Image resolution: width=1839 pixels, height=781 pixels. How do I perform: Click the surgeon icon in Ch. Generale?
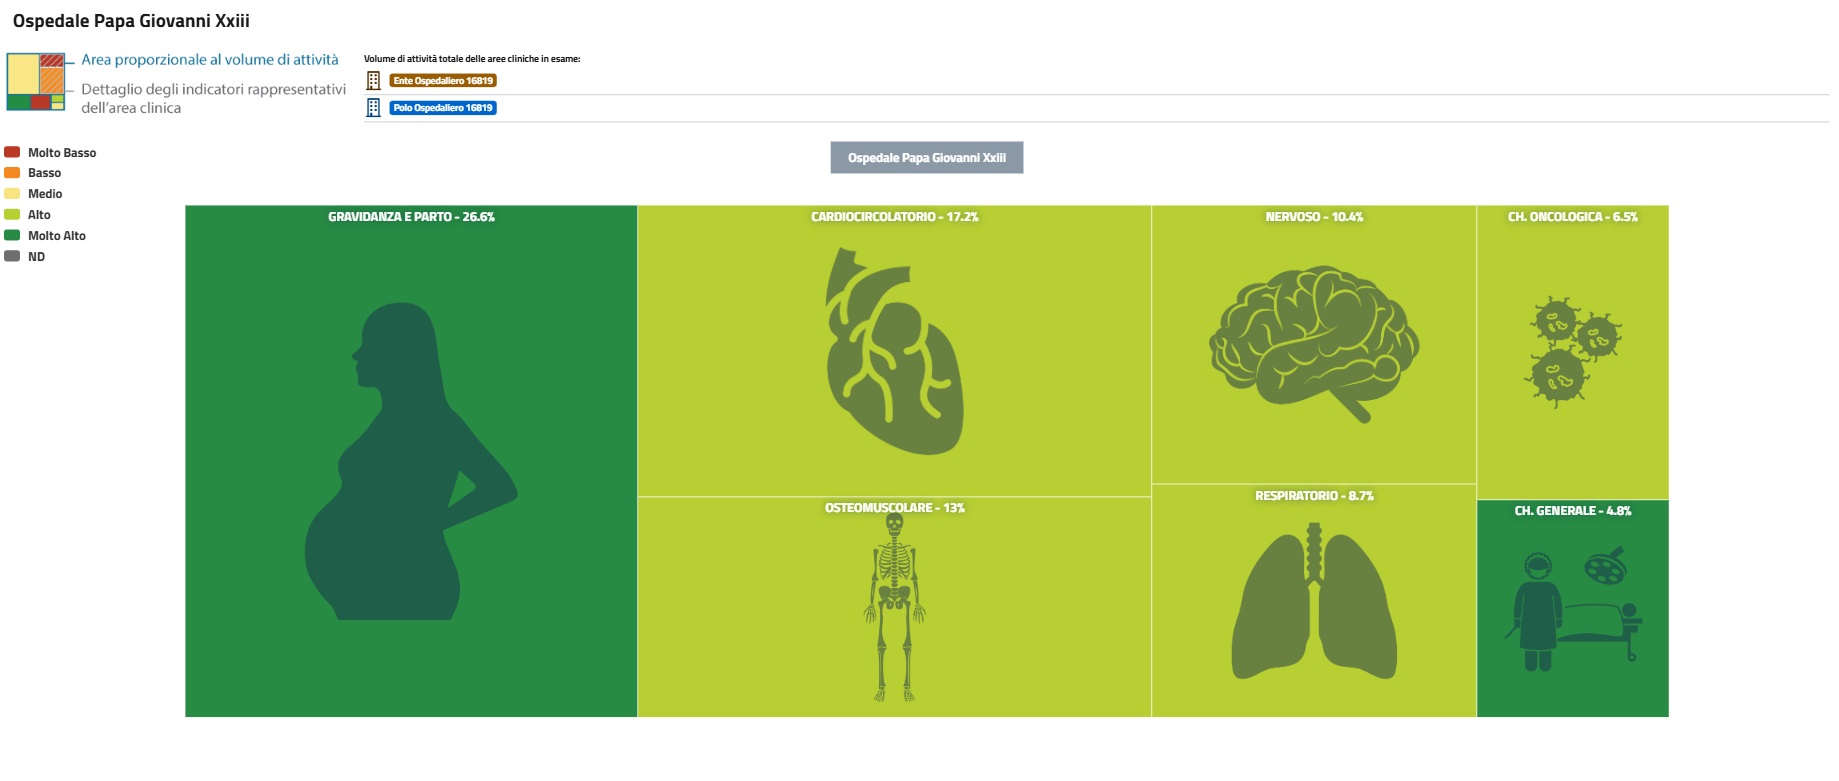[x=1573, y=608]
